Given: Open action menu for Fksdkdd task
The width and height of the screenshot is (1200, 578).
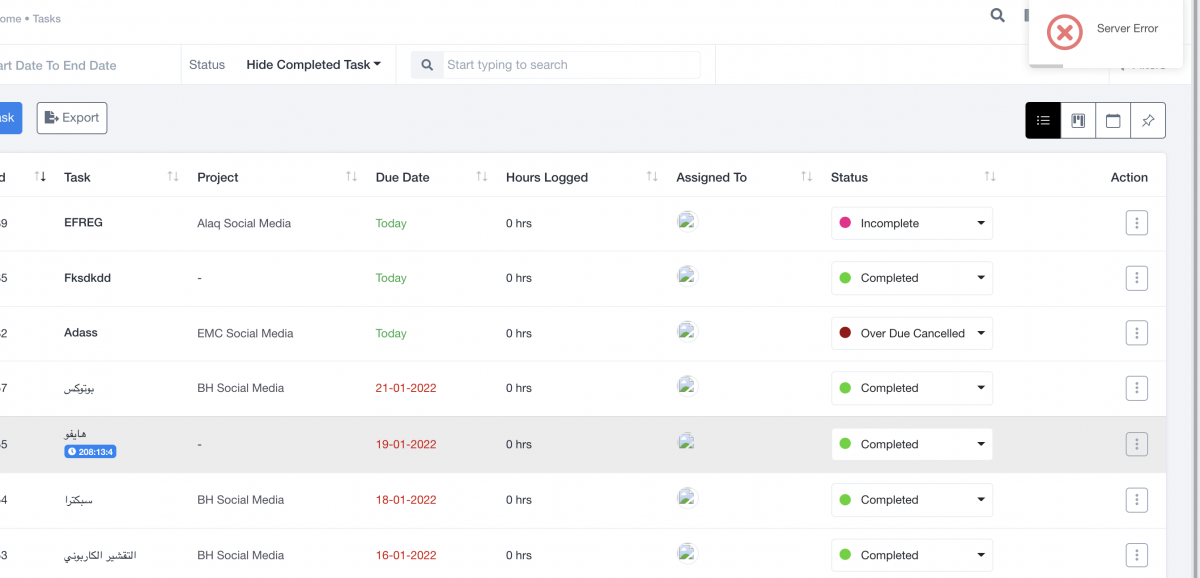Looking at the screenshot, I should click(1136, 278).
